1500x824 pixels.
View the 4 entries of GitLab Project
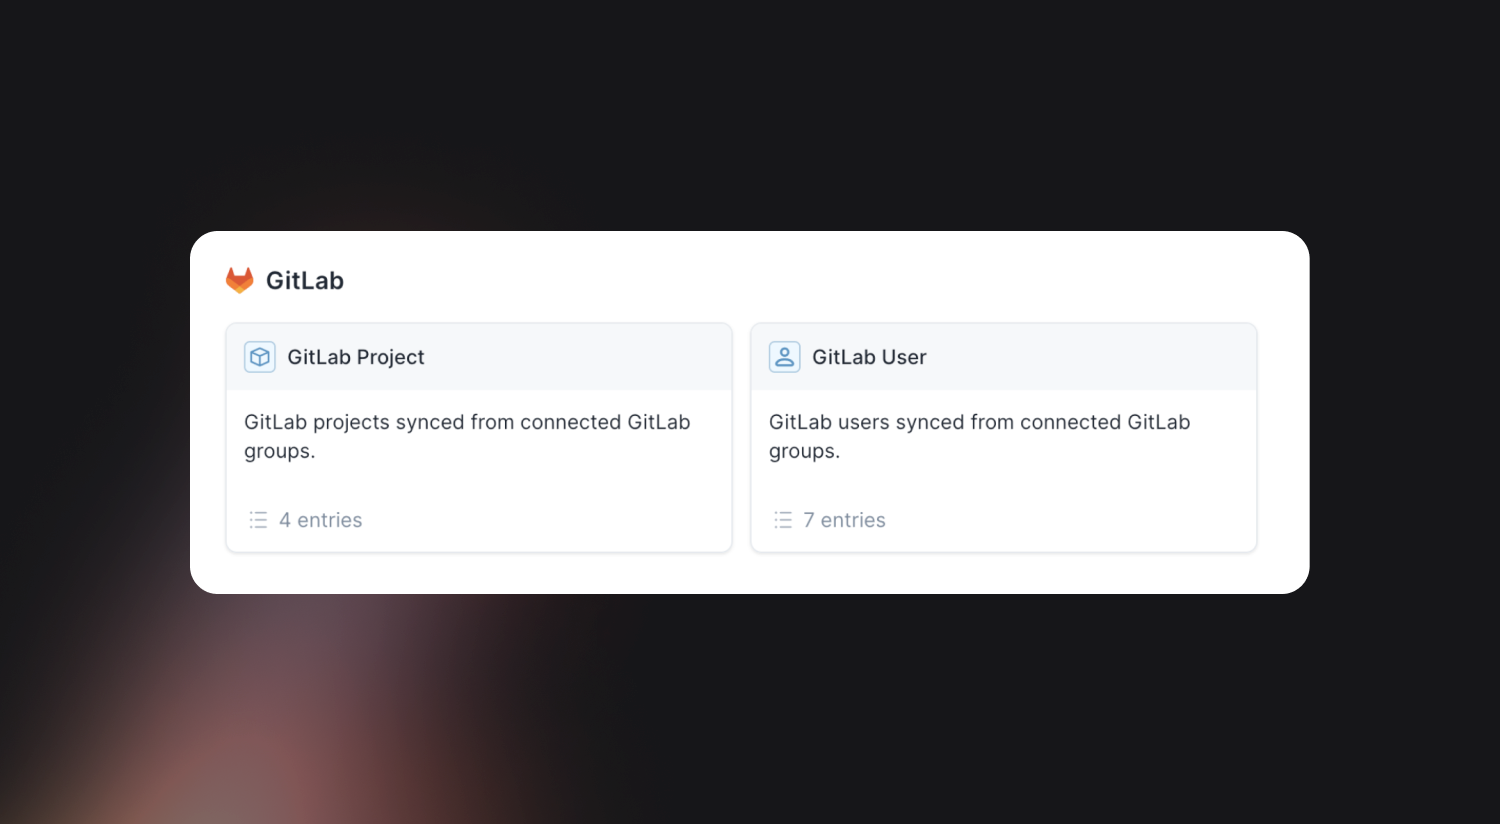(x=306, y=520)
